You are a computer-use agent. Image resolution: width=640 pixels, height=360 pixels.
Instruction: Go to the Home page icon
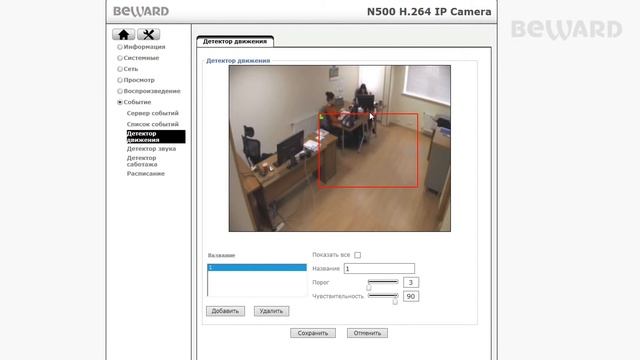(x=124, y=35)
